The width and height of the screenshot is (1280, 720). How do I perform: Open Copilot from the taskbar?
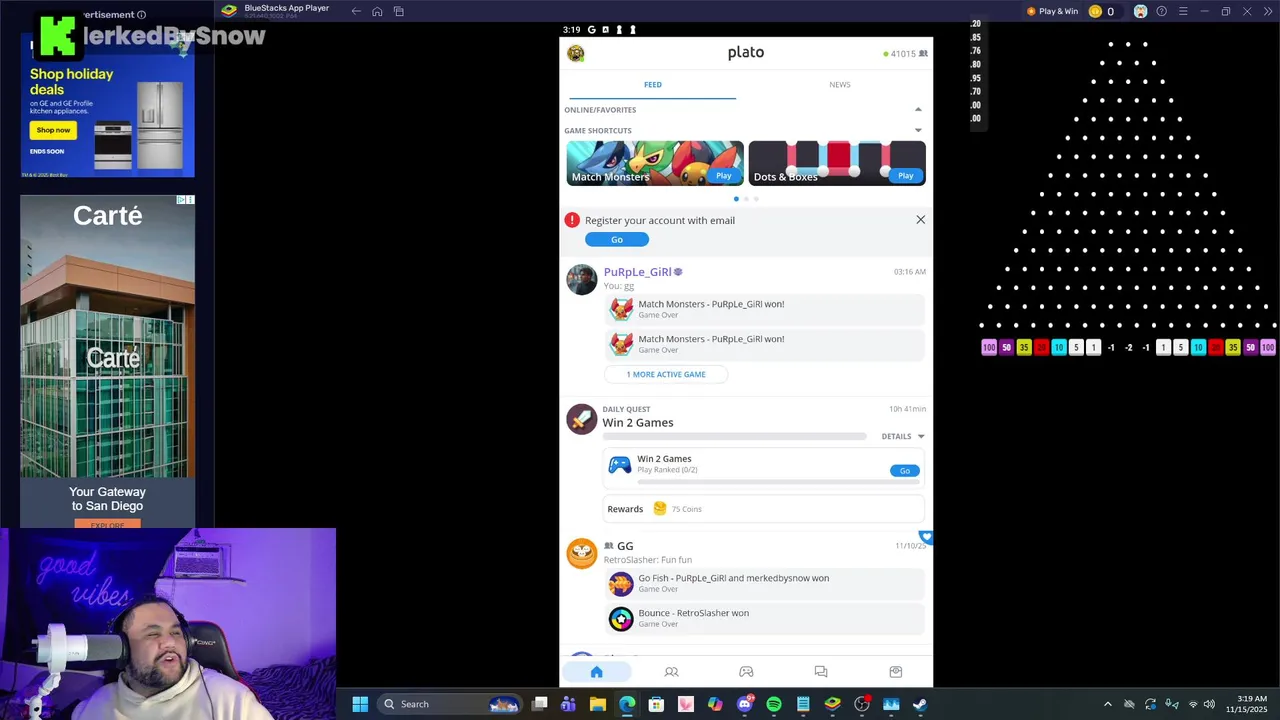715,704
